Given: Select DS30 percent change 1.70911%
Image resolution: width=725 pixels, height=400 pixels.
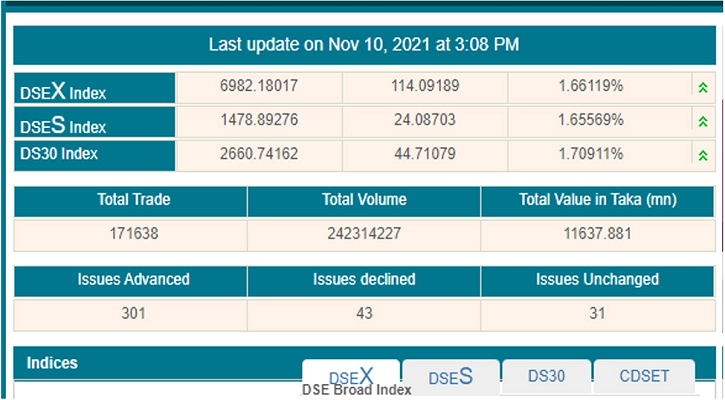Looking at the screenshot, I should coord(591,154).
